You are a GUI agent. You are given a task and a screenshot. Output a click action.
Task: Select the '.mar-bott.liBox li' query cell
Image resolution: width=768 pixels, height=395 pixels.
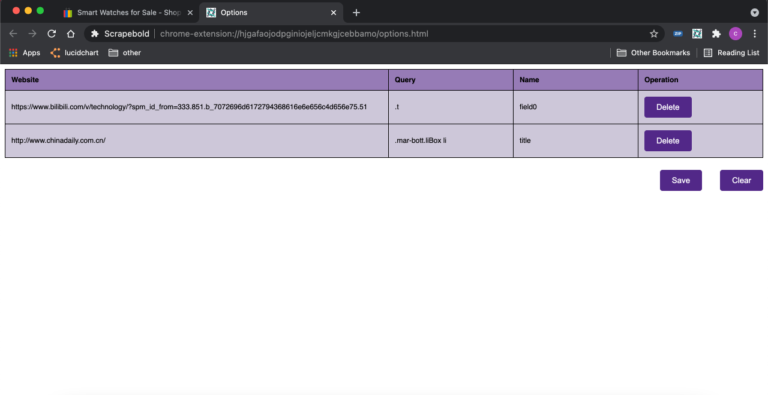tap(451, 141)
